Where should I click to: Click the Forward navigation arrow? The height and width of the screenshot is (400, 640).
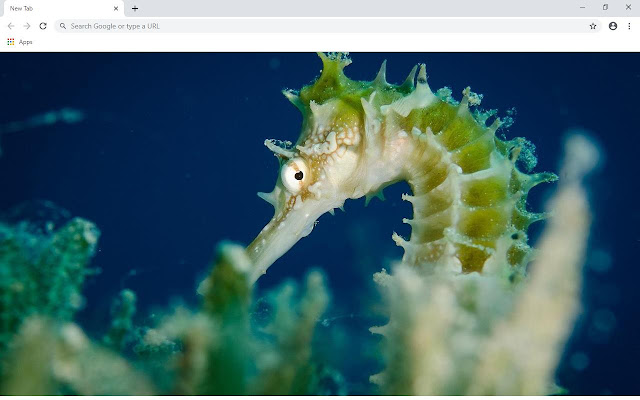pos(27,26)
